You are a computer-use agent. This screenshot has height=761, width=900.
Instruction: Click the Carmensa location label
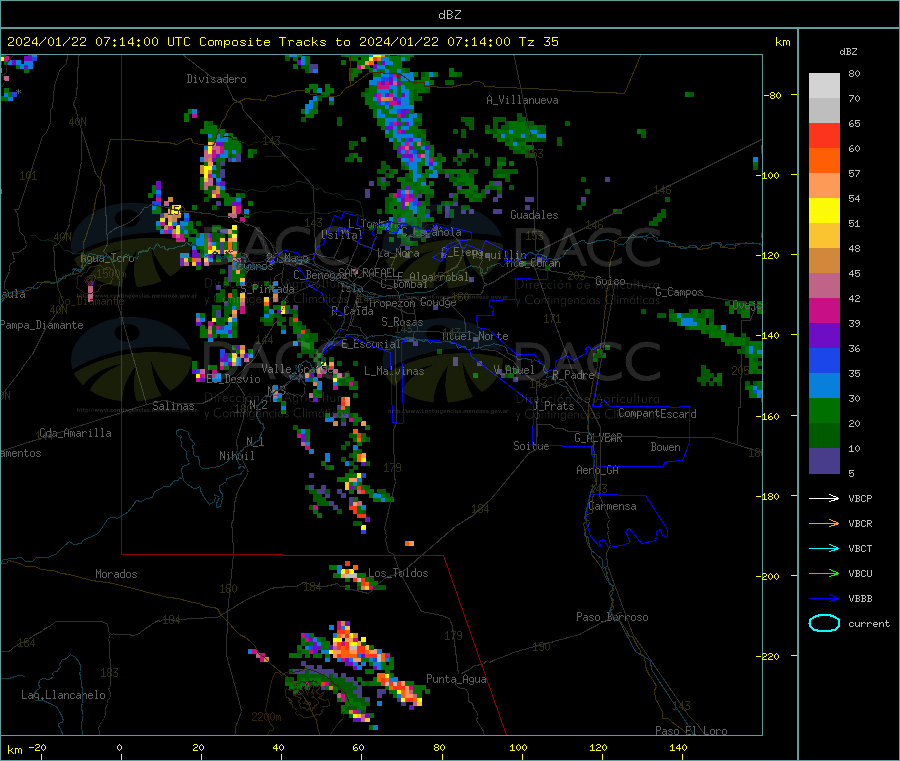612,506
